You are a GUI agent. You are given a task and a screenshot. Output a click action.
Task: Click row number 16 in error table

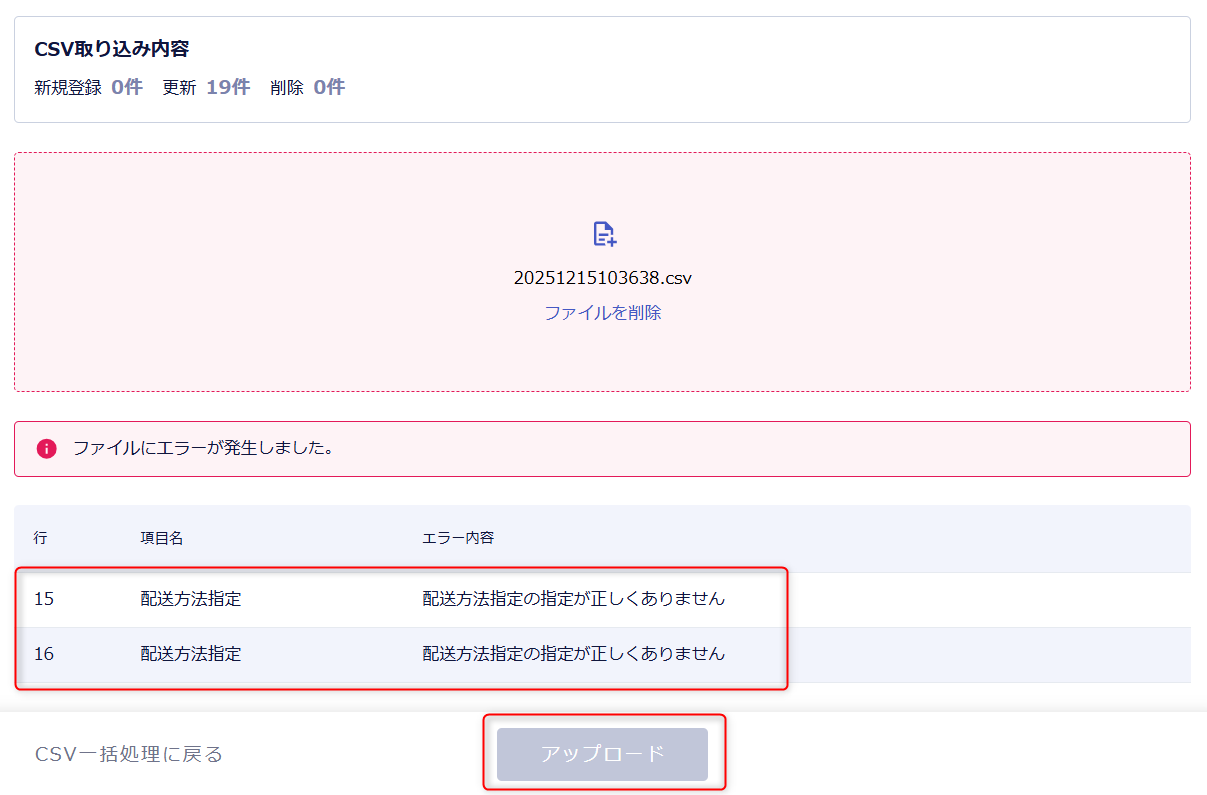pos(44,655)
